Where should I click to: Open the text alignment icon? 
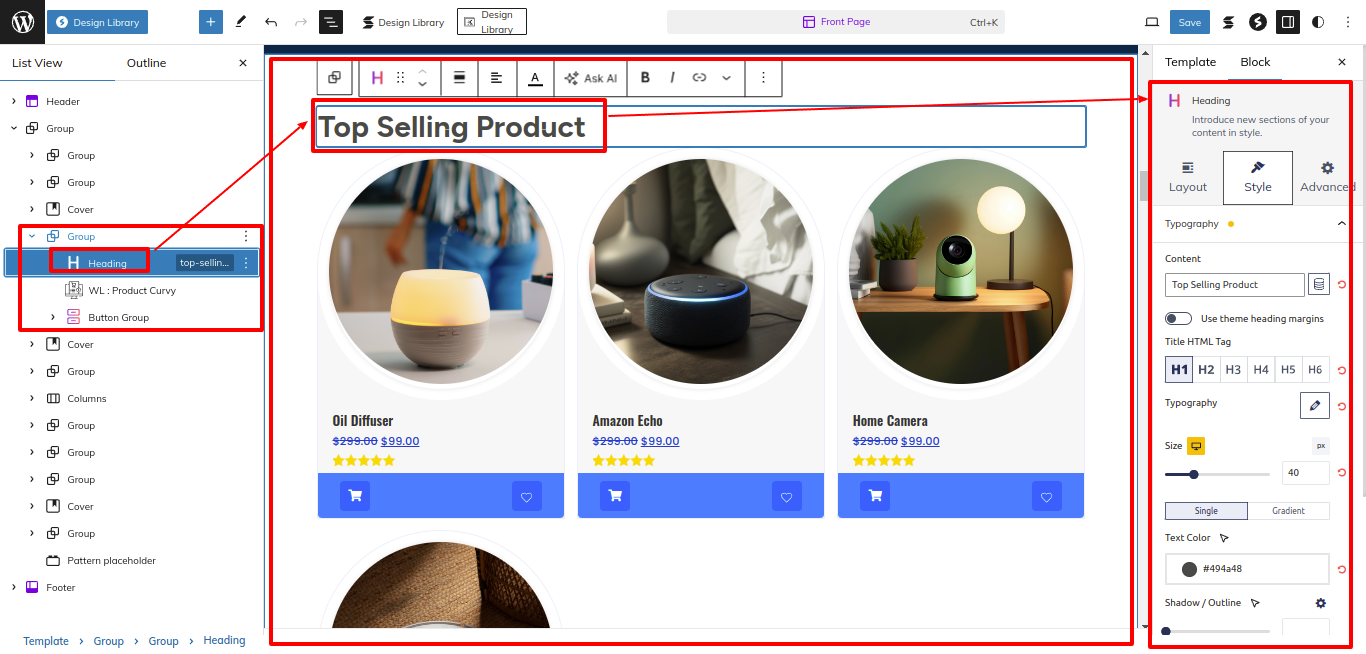497,78
